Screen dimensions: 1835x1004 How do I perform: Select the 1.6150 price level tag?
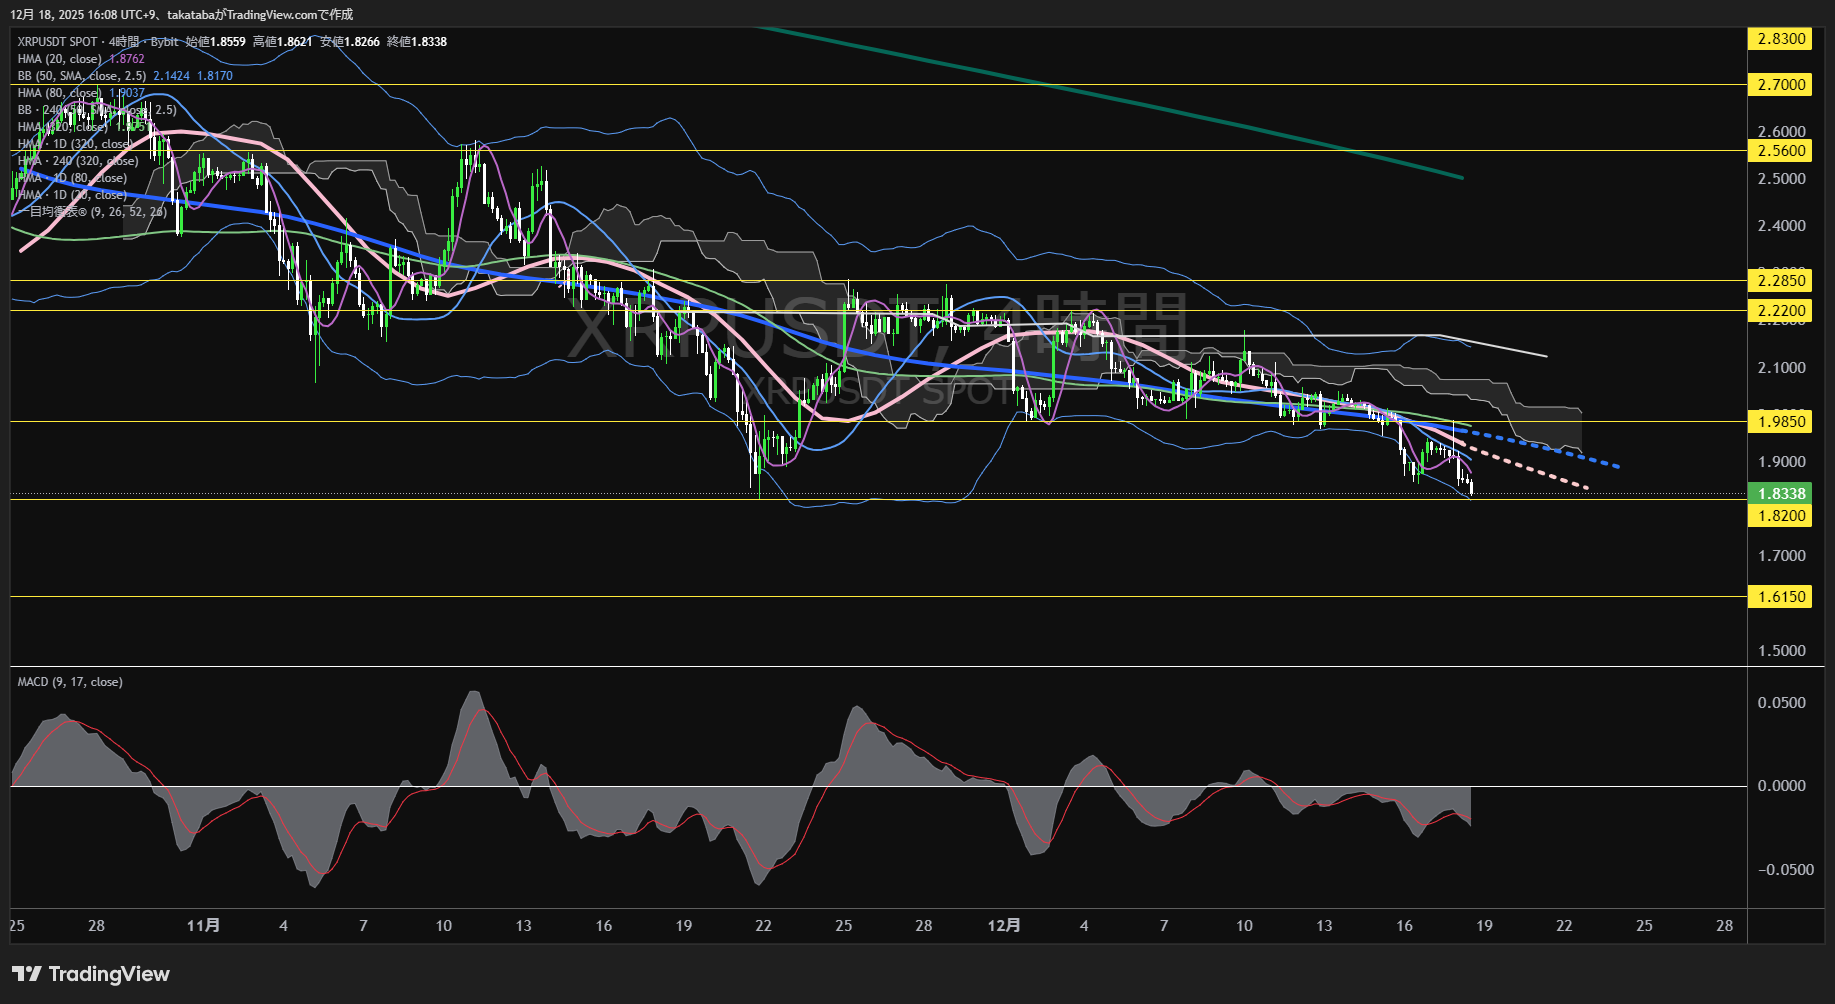tap(1781, 597)
